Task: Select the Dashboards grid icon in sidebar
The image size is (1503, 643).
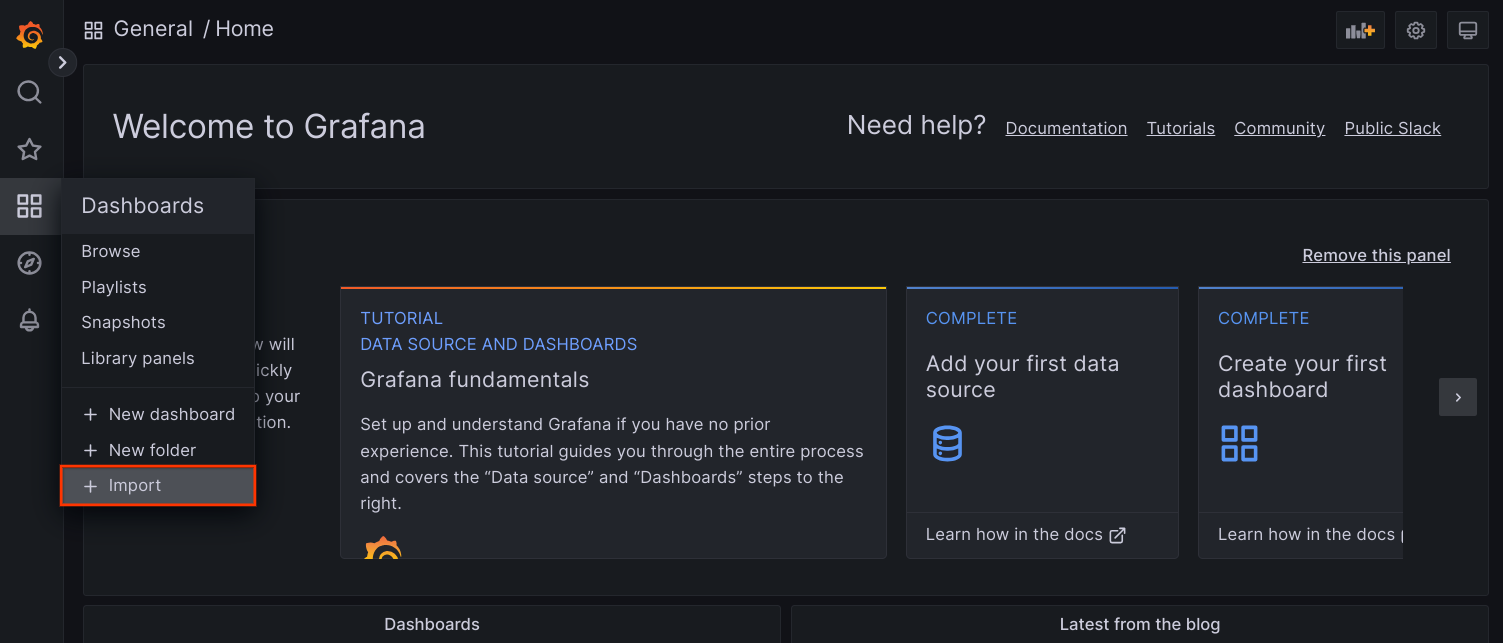Action: [x=29, y=206]
